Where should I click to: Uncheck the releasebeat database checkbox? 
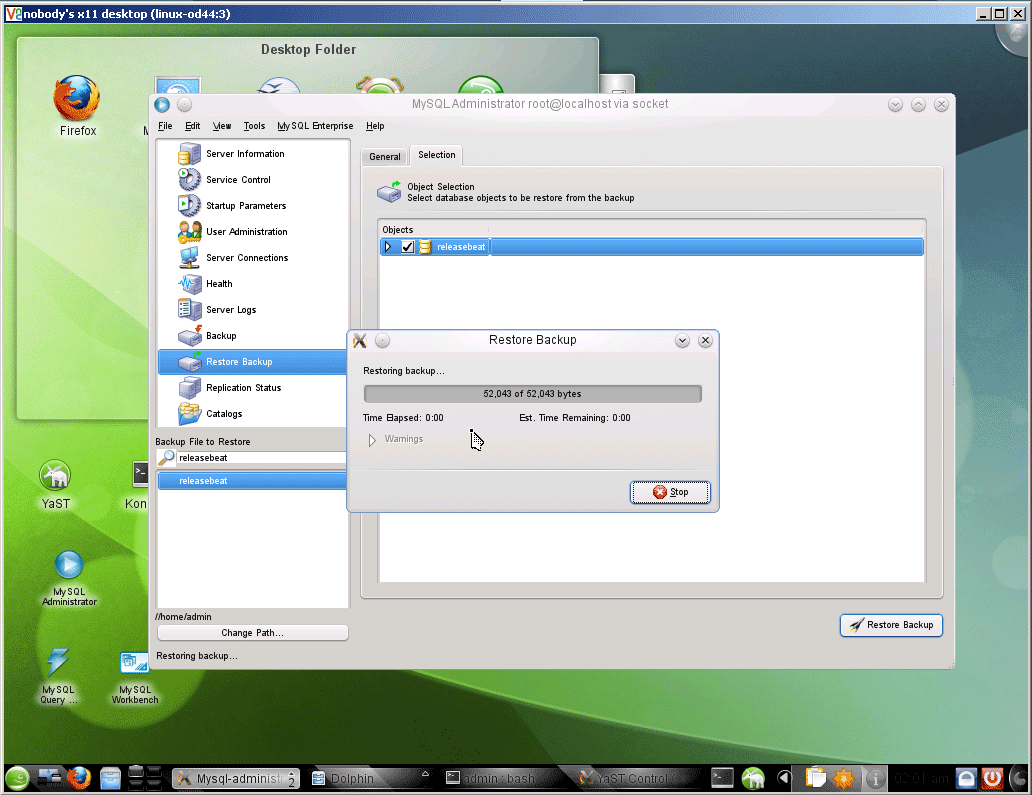coord(407,247)
